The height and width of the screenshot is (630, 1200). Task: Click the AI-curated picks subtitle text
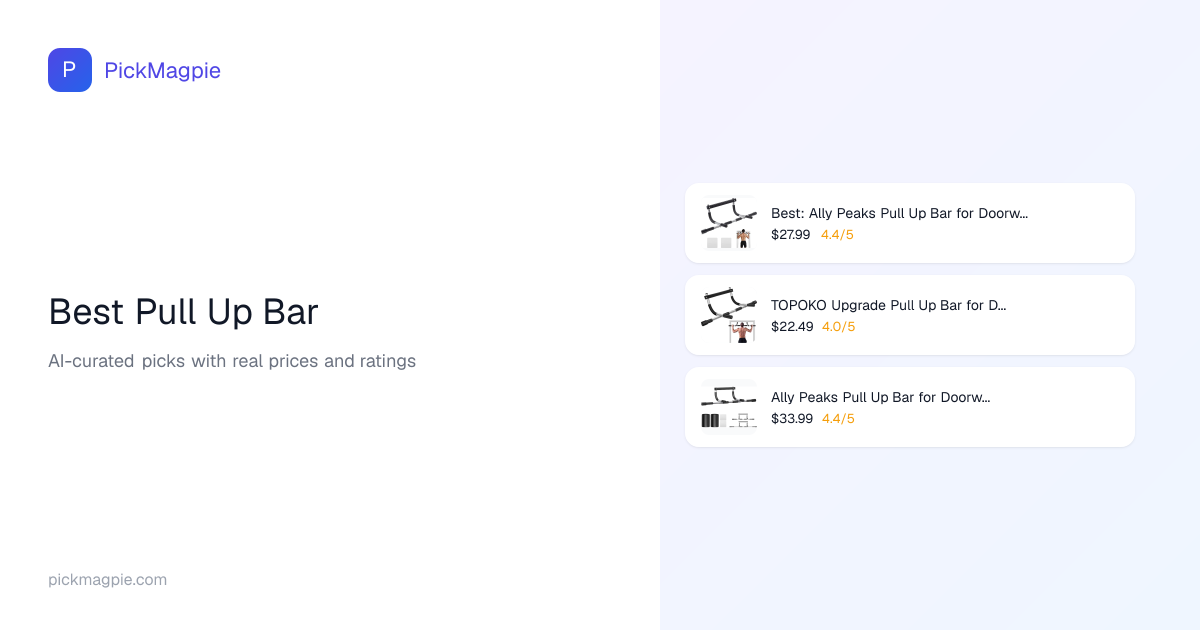(232, 361)
